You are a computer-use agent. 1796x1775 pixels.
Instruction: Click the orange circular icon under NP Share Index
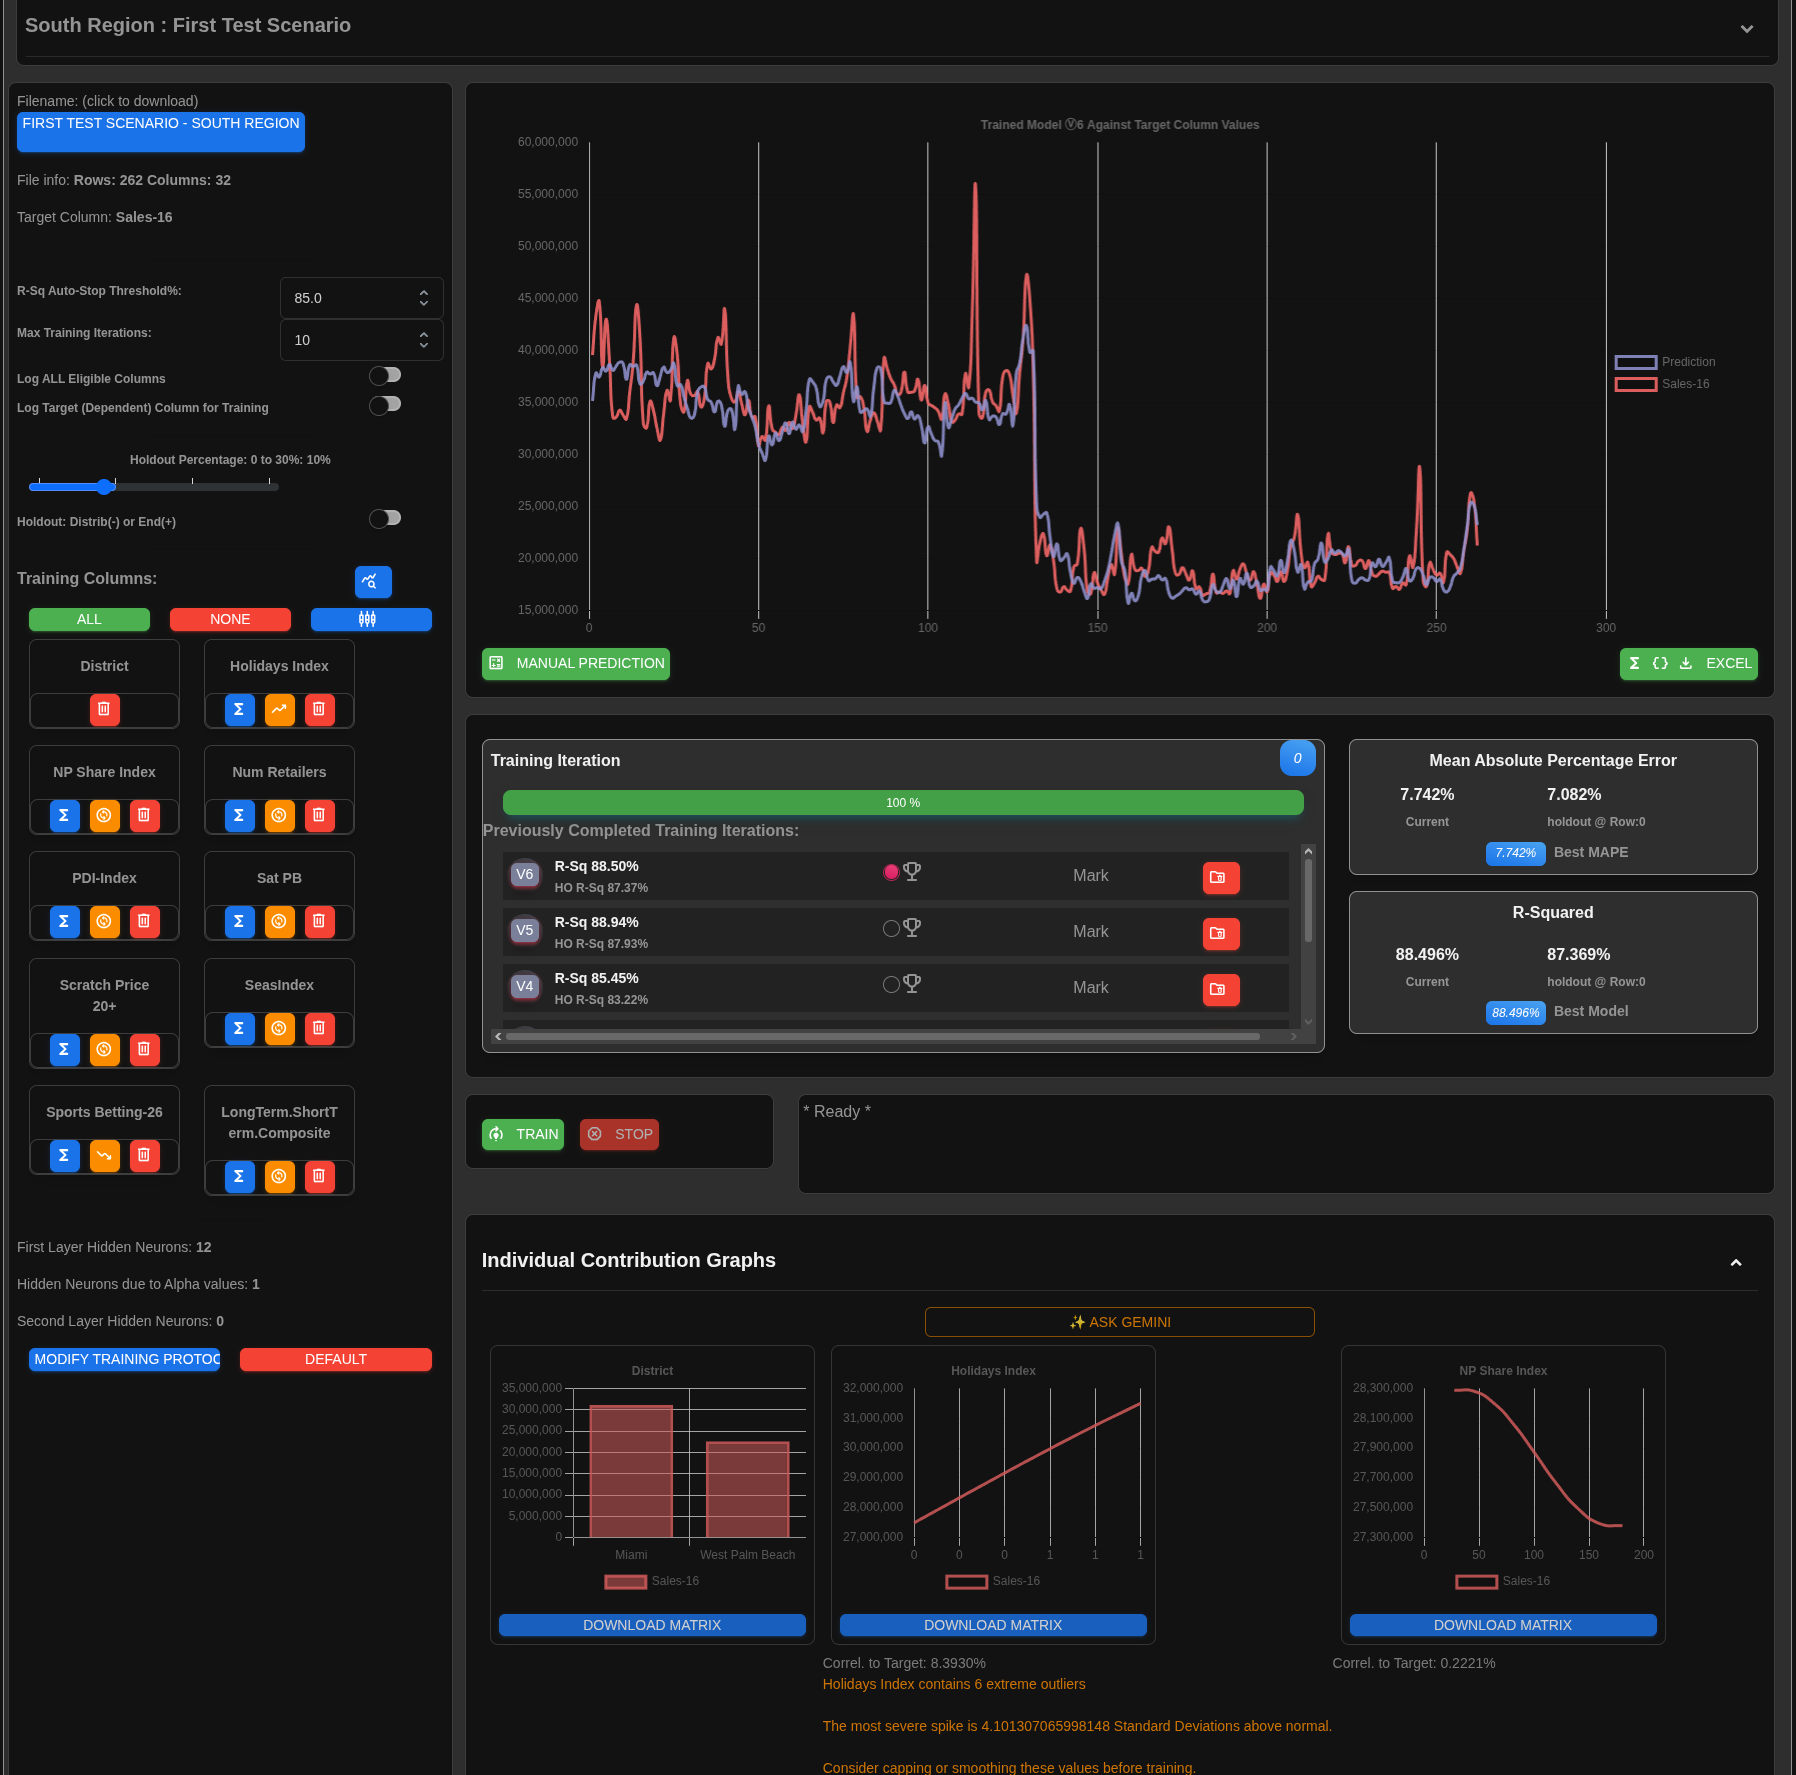point(104,815)
